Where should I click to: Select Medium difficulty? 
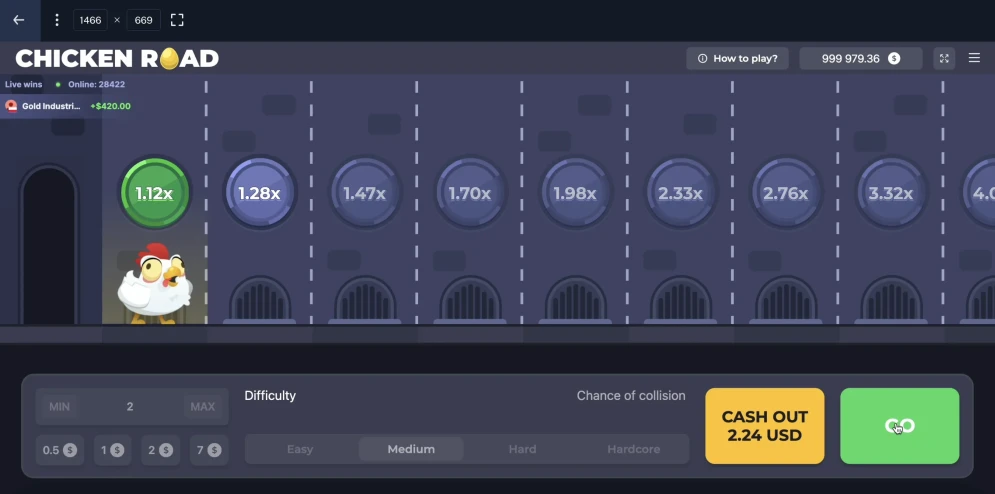point(411,450)
